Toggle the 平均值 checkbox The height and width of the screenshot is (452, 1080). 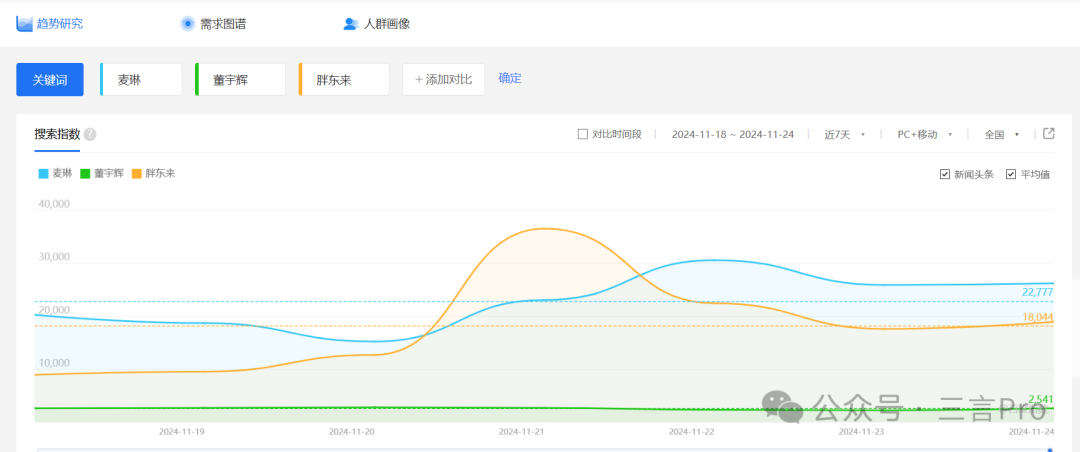[x=1010, y=174]
